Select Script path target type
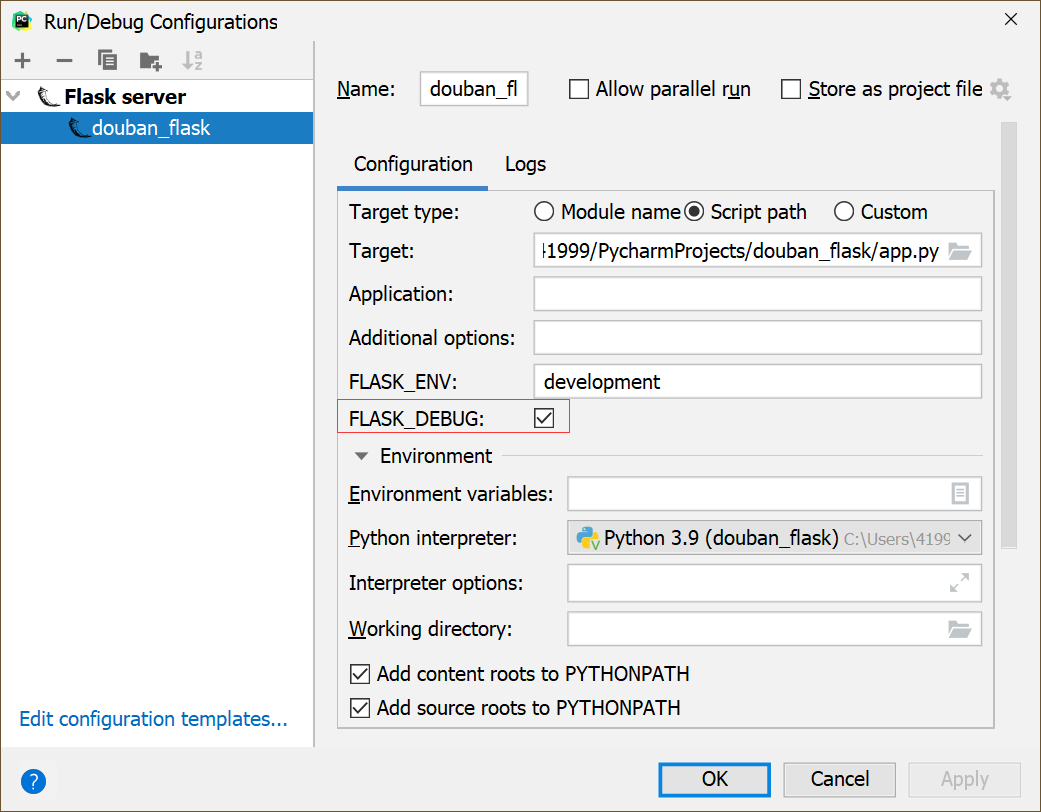The width and height of the screenshot is (1041, 812). pyautogui.click(x=694, y=212)
